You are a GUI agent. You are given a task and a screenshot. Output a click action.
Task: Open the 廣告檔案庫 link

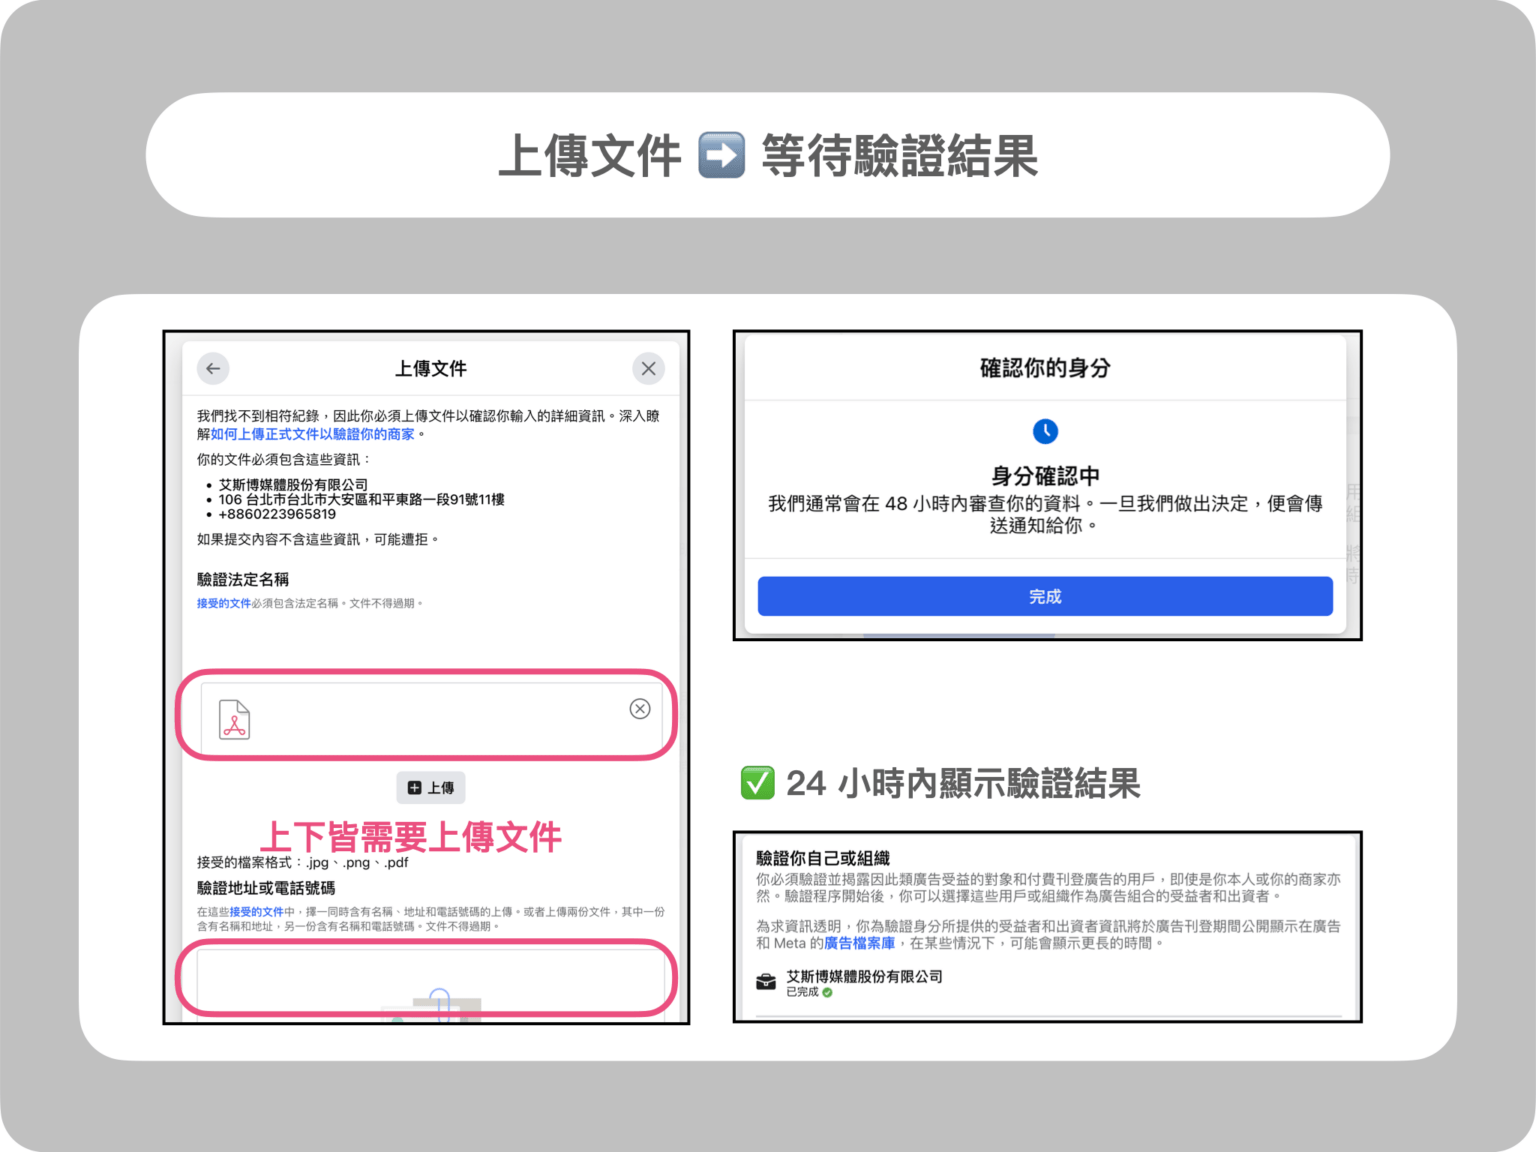coord(860,943)
